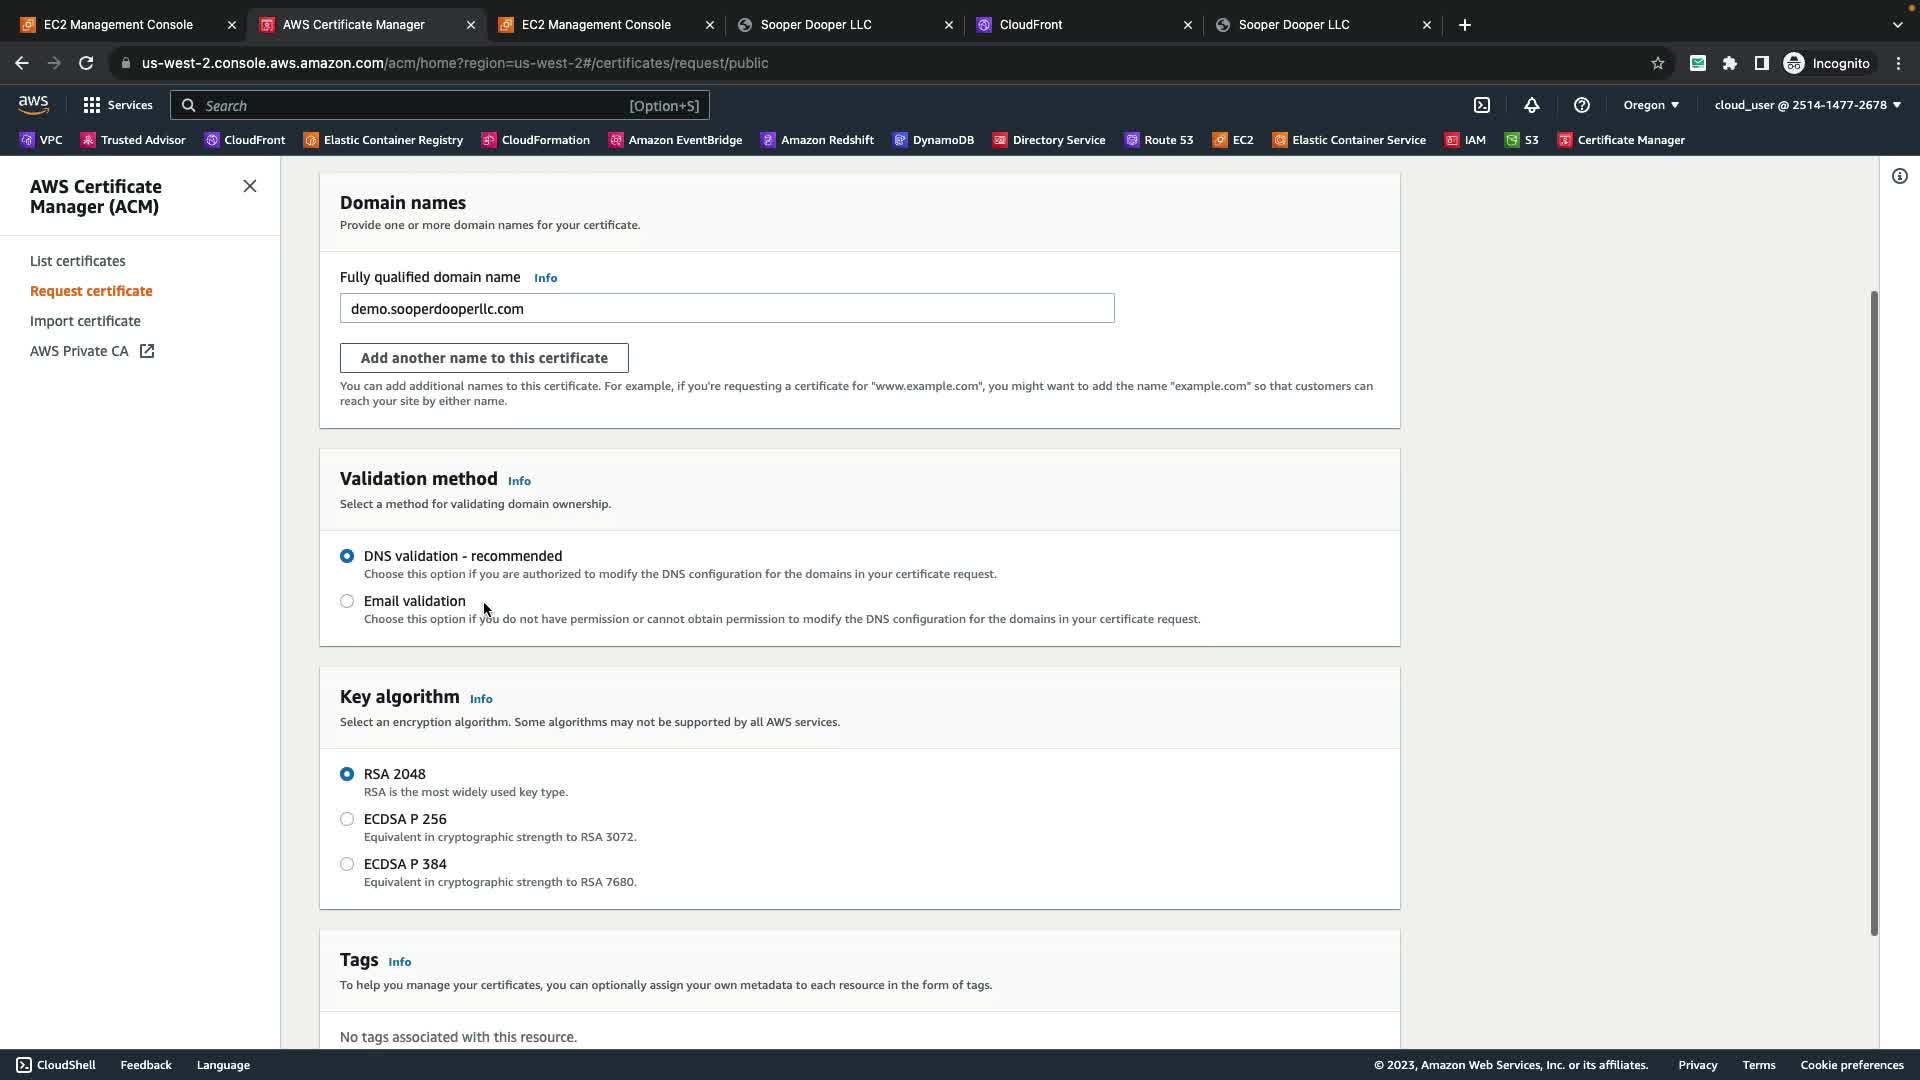The image size is (1920, 1080).
Task: Expand the browser tab list chevron
Action: pyautogui.click(x=1897, y=25)
